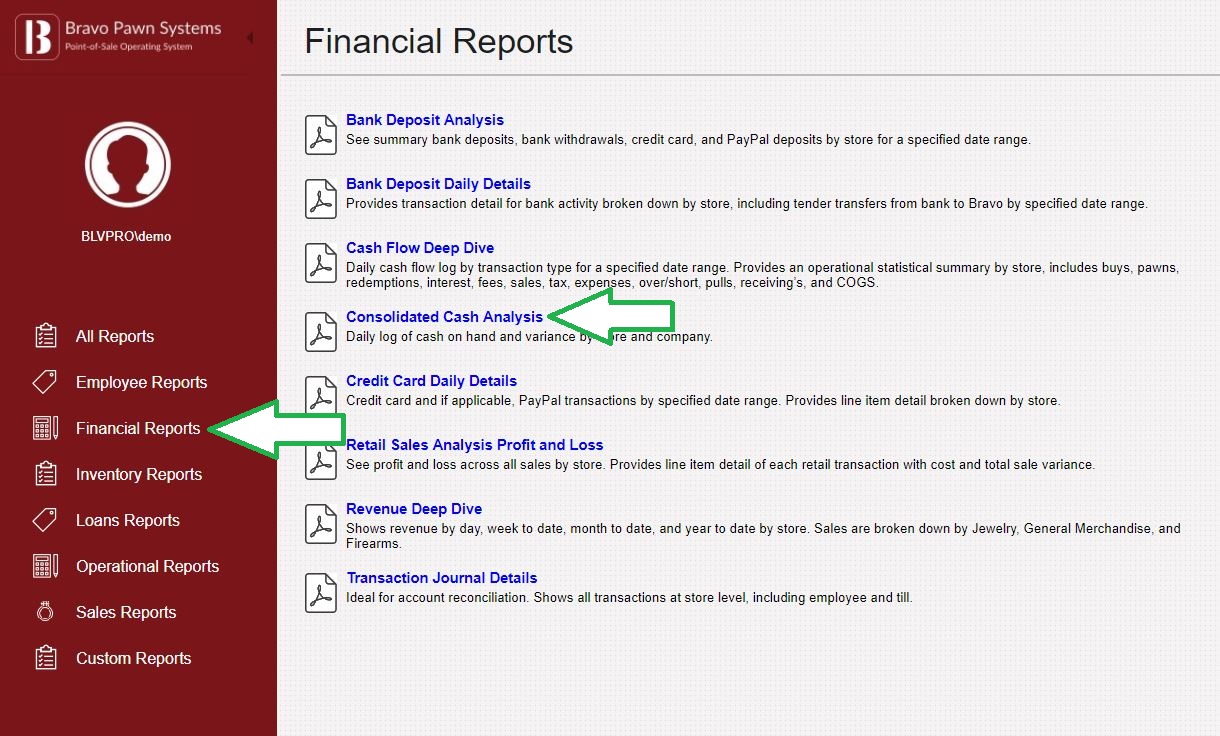The image size is (1220, 736).
Task: Click the PDF icon beside Transaction Journal Details
Action: pos(320,593)
